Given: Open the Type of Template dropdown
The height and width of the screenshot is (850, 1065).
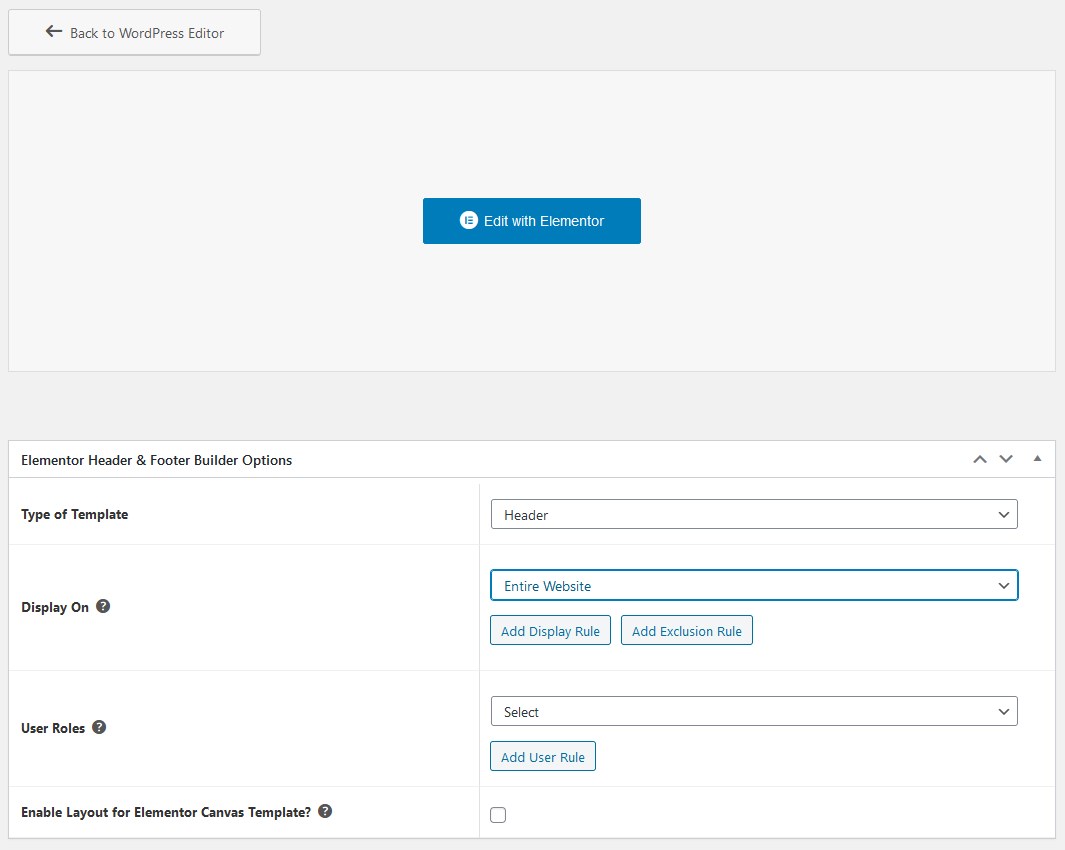Looking at the screenshot, I should (753, 514).
